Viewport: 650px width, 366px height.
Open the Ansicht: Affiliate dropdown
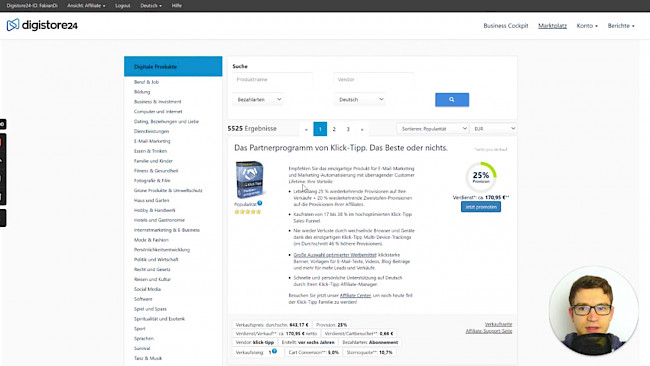click(86, 6)
